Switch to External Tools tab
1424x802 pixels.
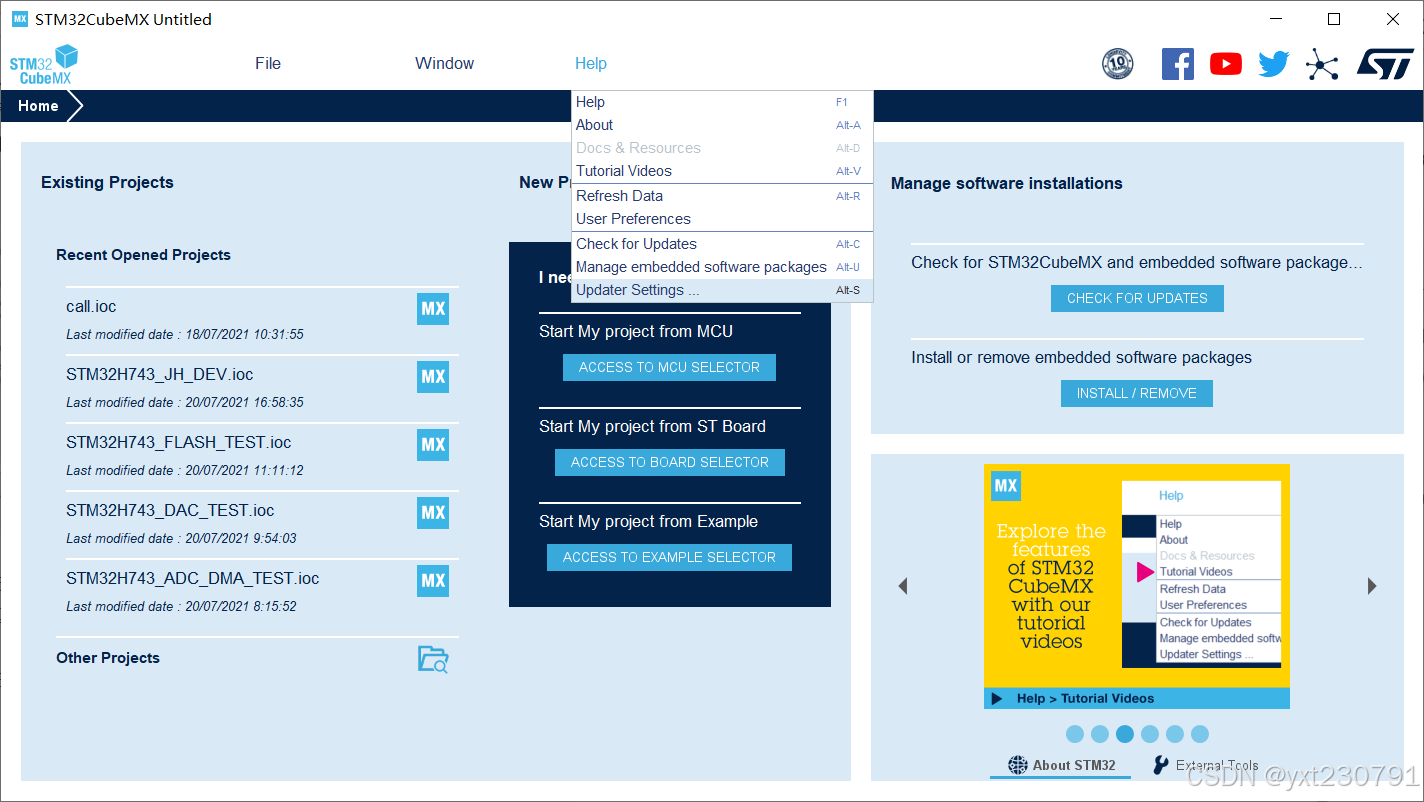point(1206,765)
